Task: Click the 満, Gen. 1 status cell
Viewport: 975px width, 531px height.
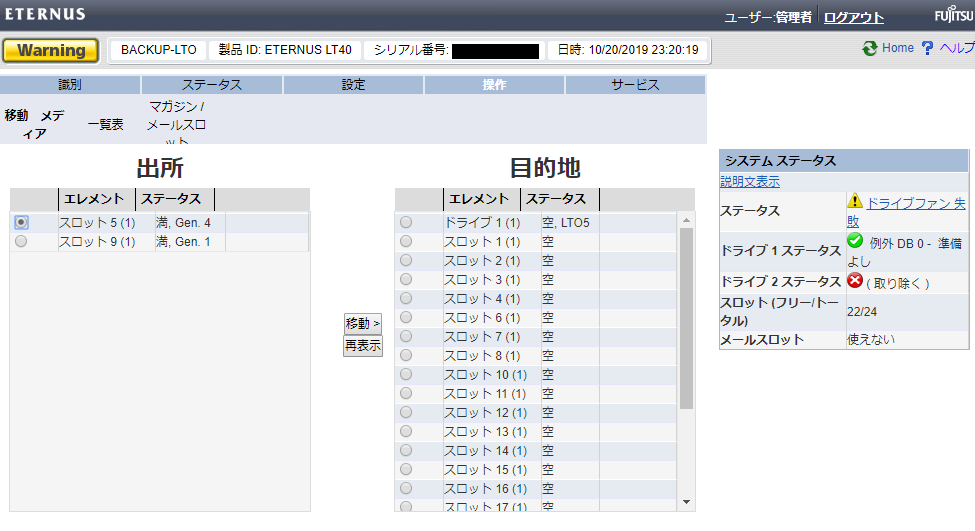Action: [190, 241]
